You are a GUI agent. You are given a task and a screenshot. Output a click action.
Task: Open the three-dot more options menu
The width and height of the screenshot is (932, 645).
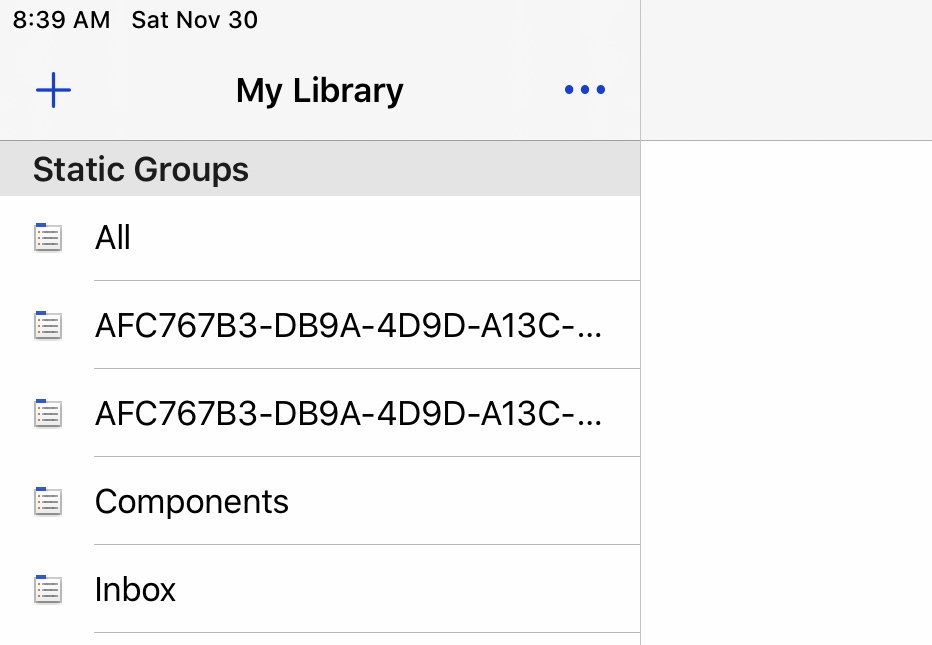pos(585,90)
